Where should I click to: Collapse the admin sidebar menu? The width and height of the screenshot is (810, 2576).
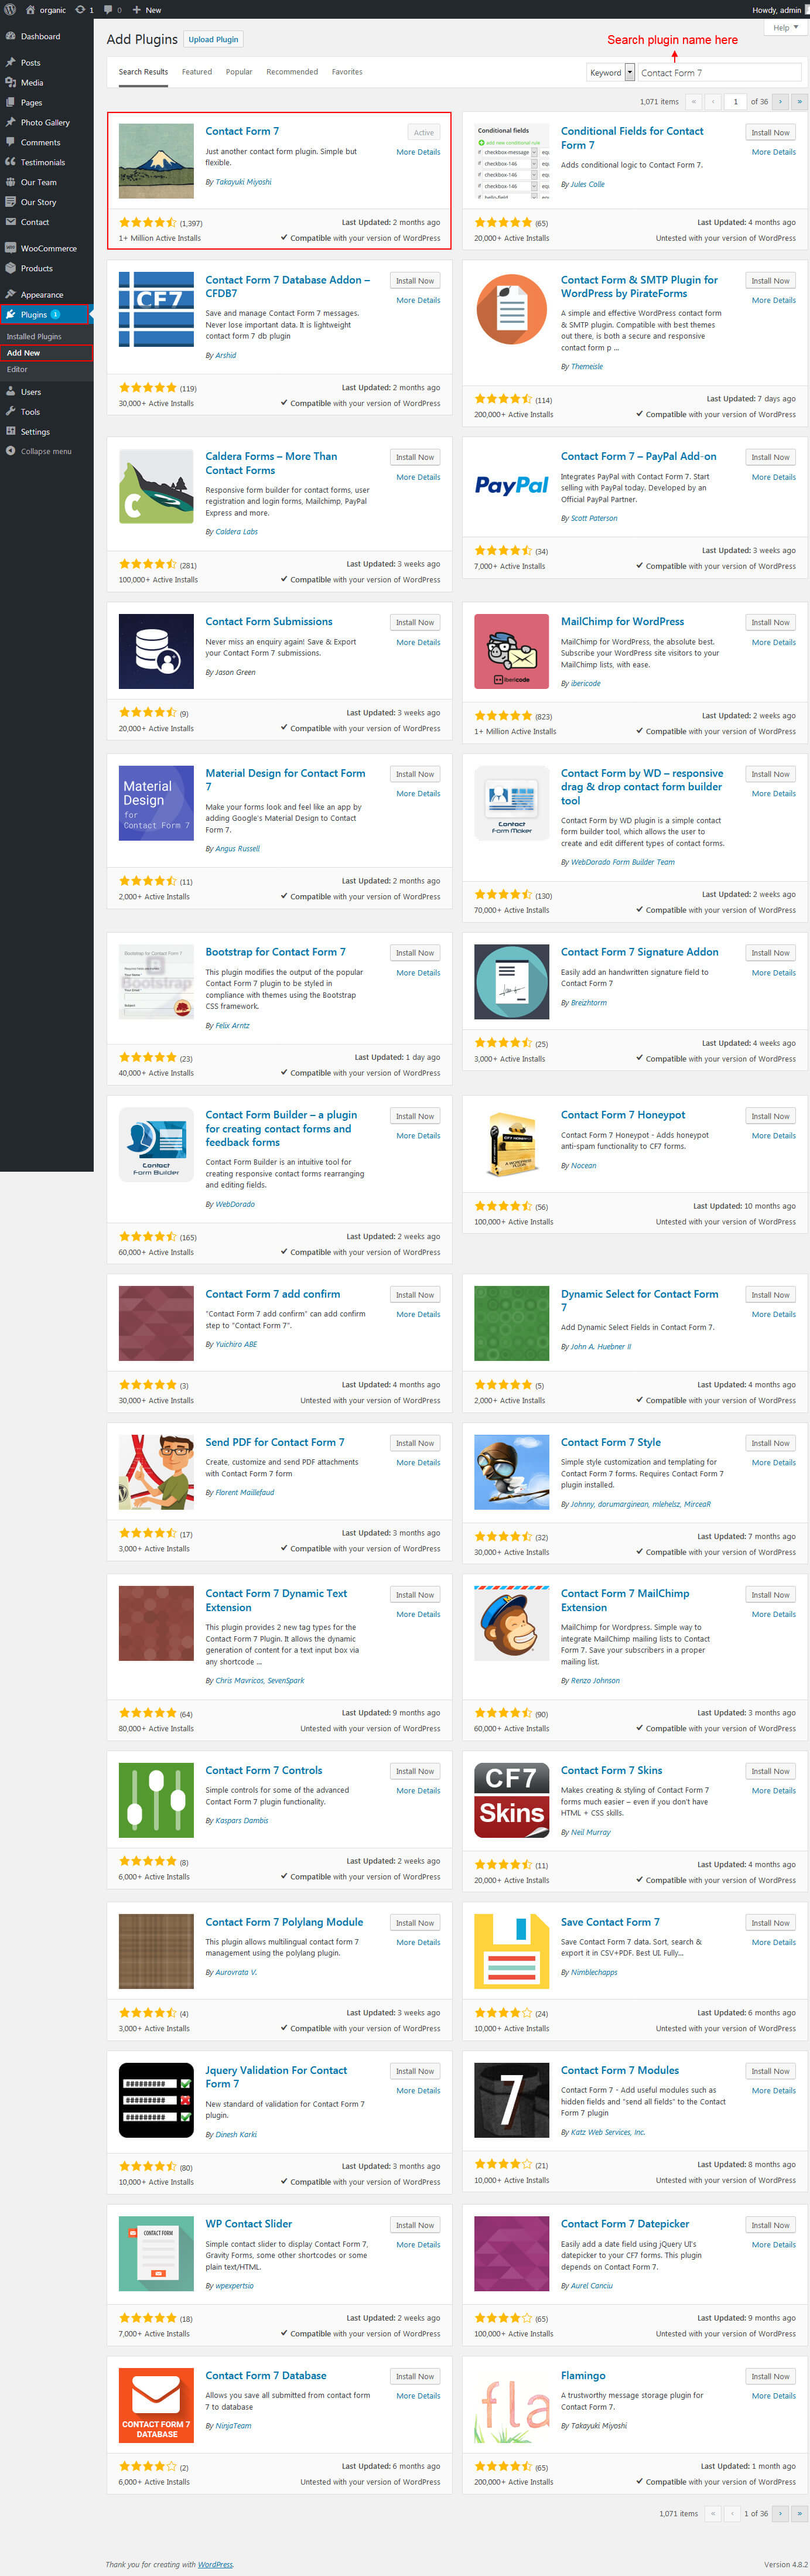point(46,451)
